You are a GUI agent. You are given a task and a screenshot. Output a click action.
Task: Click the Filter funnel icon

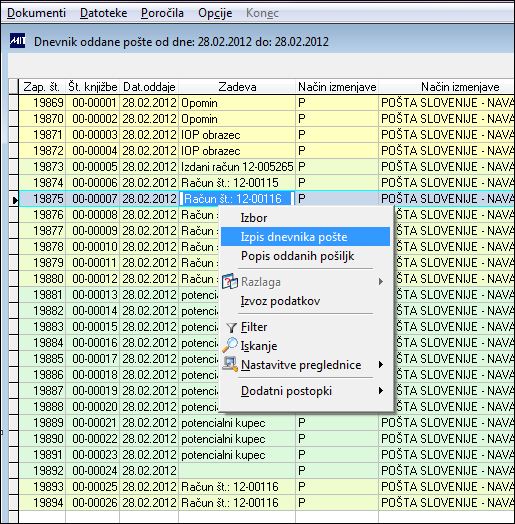(x=231, y=327)
